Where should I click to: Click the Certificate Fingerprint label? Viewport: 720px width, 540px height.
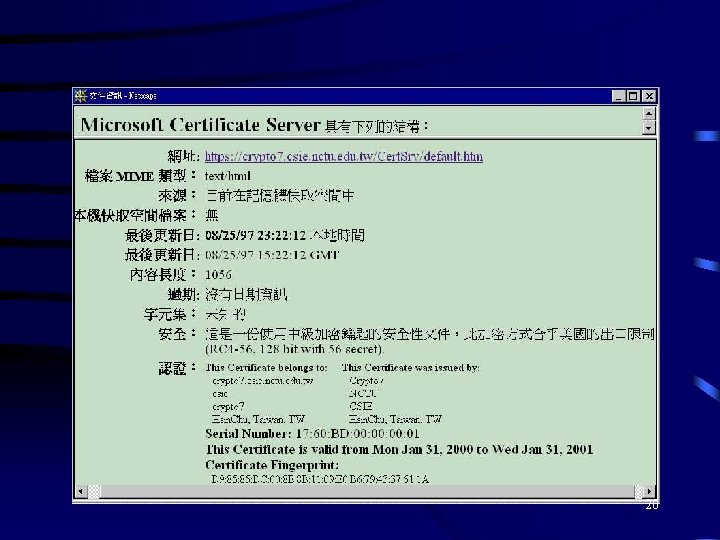click(x=272, y=465)
